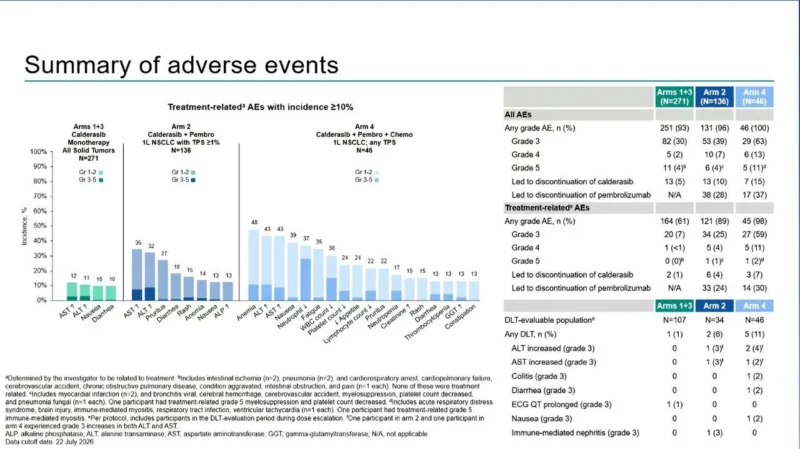Click the Gr 1-2 legend swatch under Arm 2

(x=193, y=172)
